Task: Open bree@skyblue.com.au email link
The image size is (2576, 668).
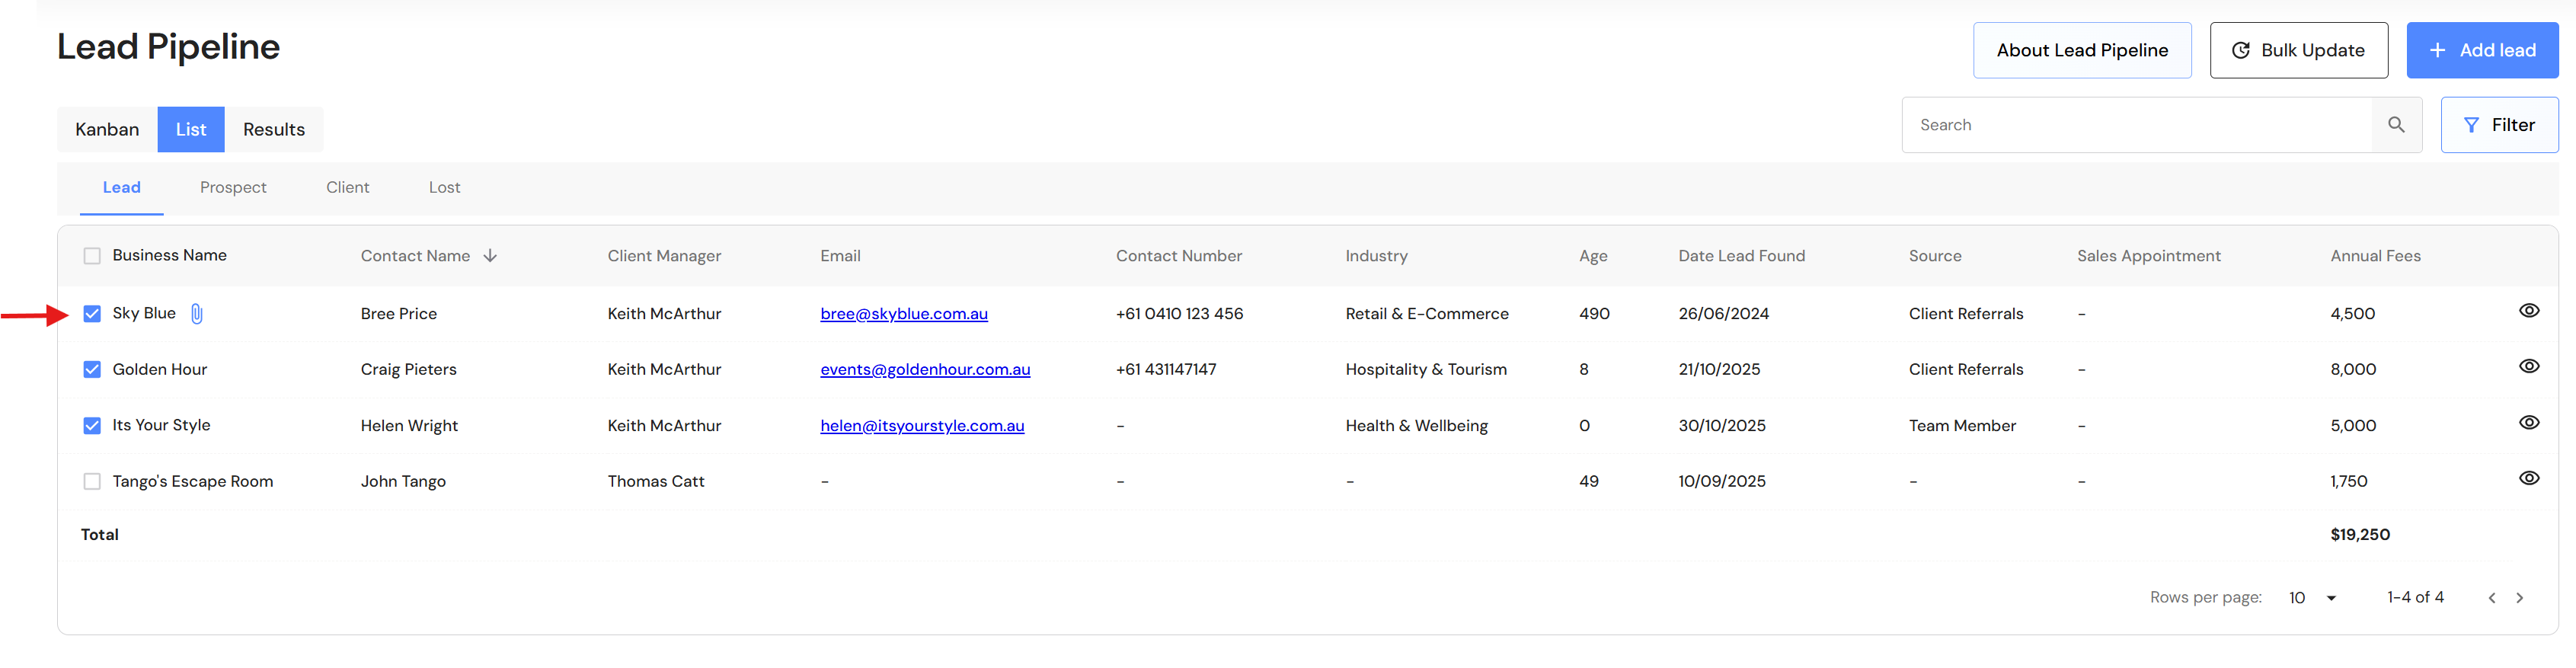Action: 904,314
